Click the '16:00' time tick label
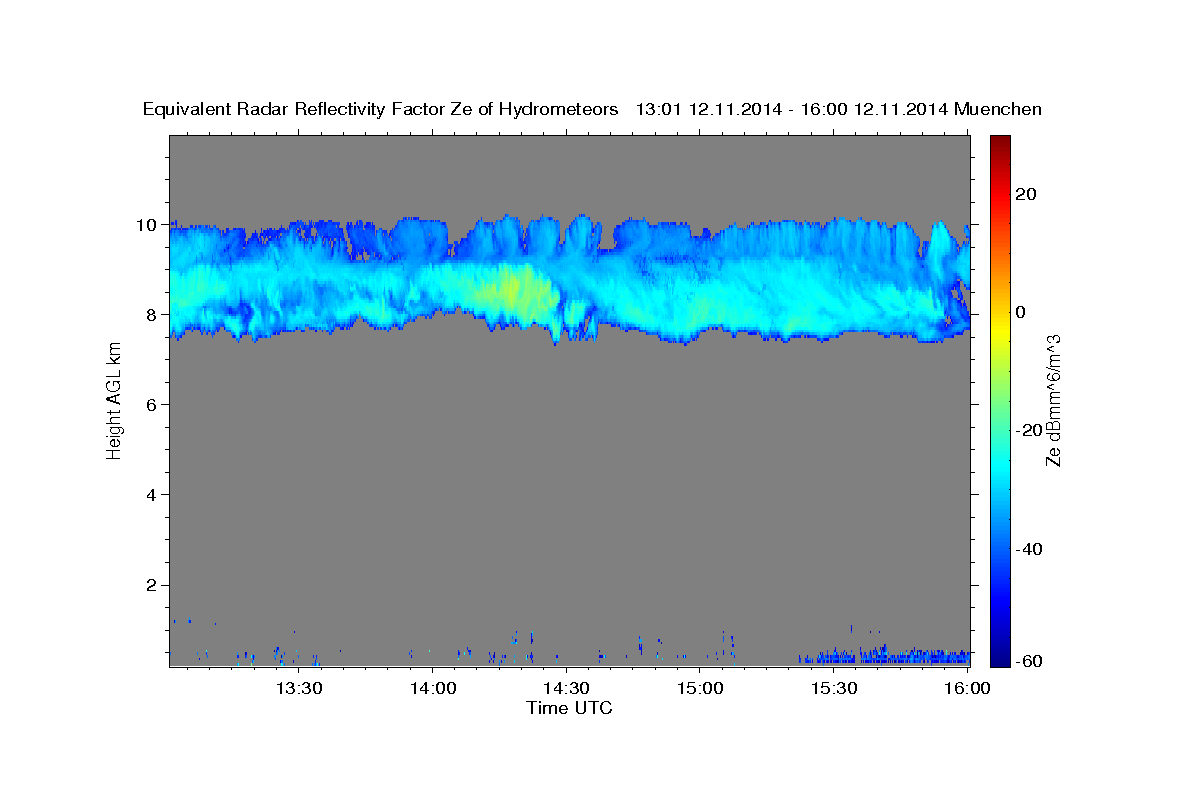The width and height of the screenshot is (1200, 800). (x=966, y=689)
